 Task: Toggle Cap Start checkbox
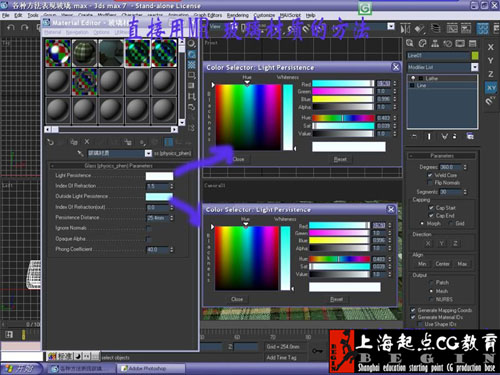pyautogui.click(x=431, y=208)
